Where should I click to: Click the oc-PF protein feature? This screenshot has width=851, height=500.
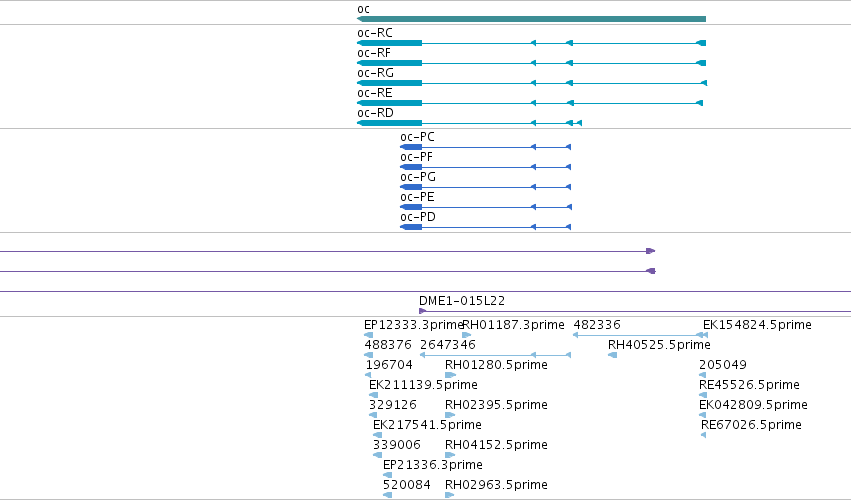pos(485,167)
